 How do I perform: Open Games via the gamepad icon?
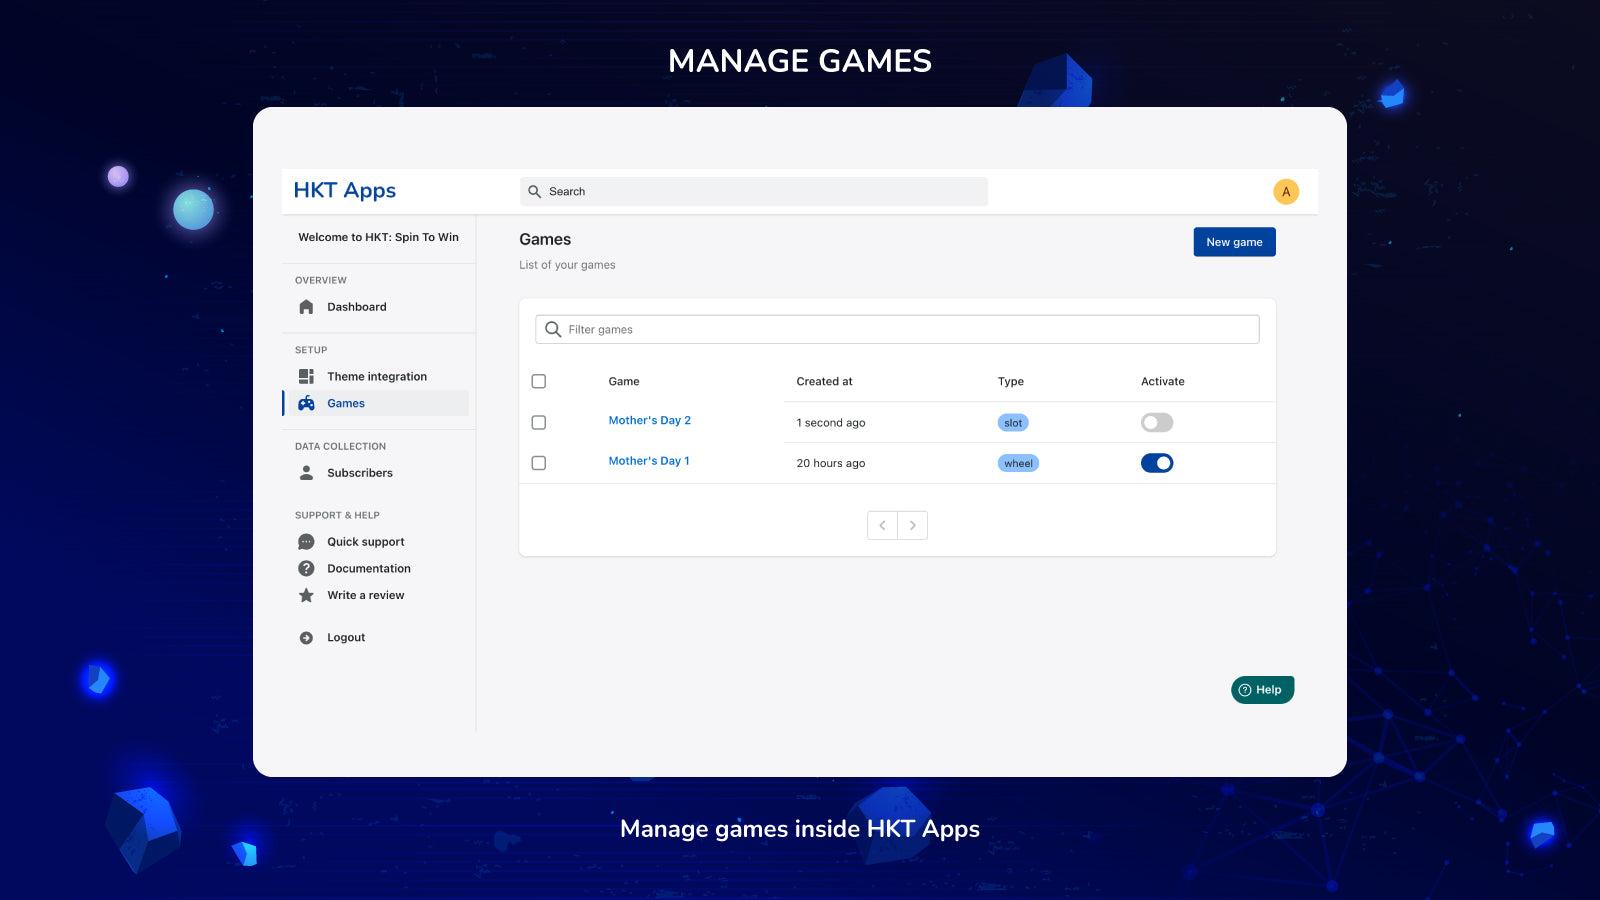click(x=306, y=403)
